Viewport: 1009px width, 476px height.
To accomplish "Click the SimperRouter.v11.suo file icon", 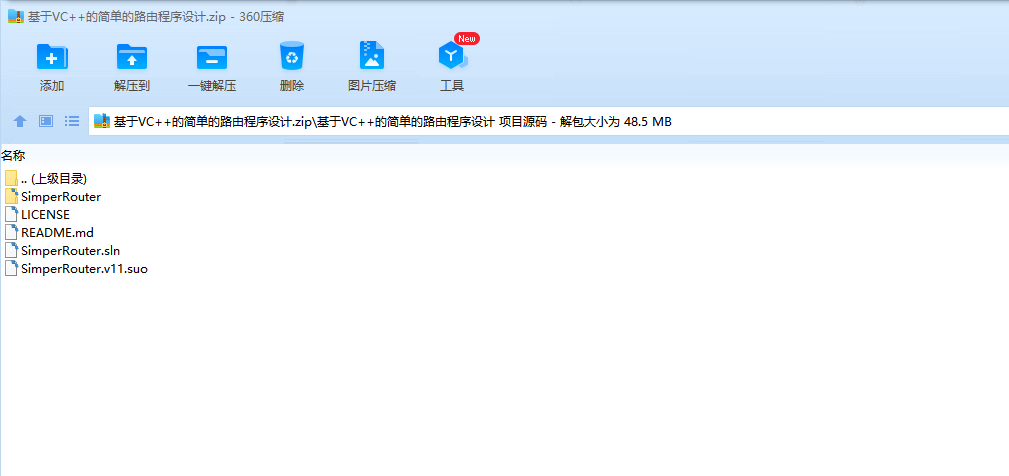I will coord(11,268).
